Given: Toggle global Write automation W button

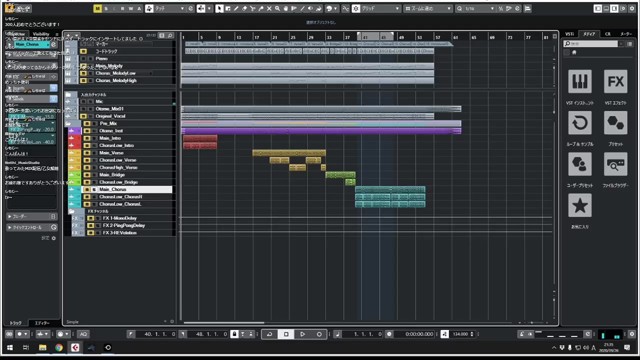Looking at the screenshot, I should [x=131, y=9].
